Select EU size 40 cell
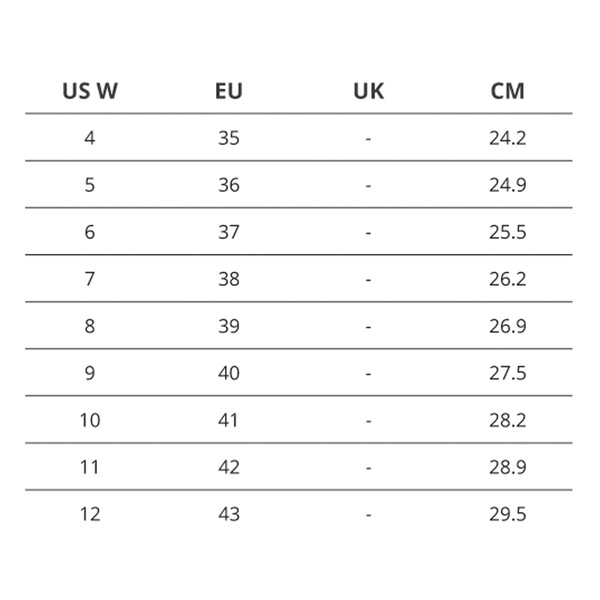This screenshot has width=600, height=600. pos(229,373)
